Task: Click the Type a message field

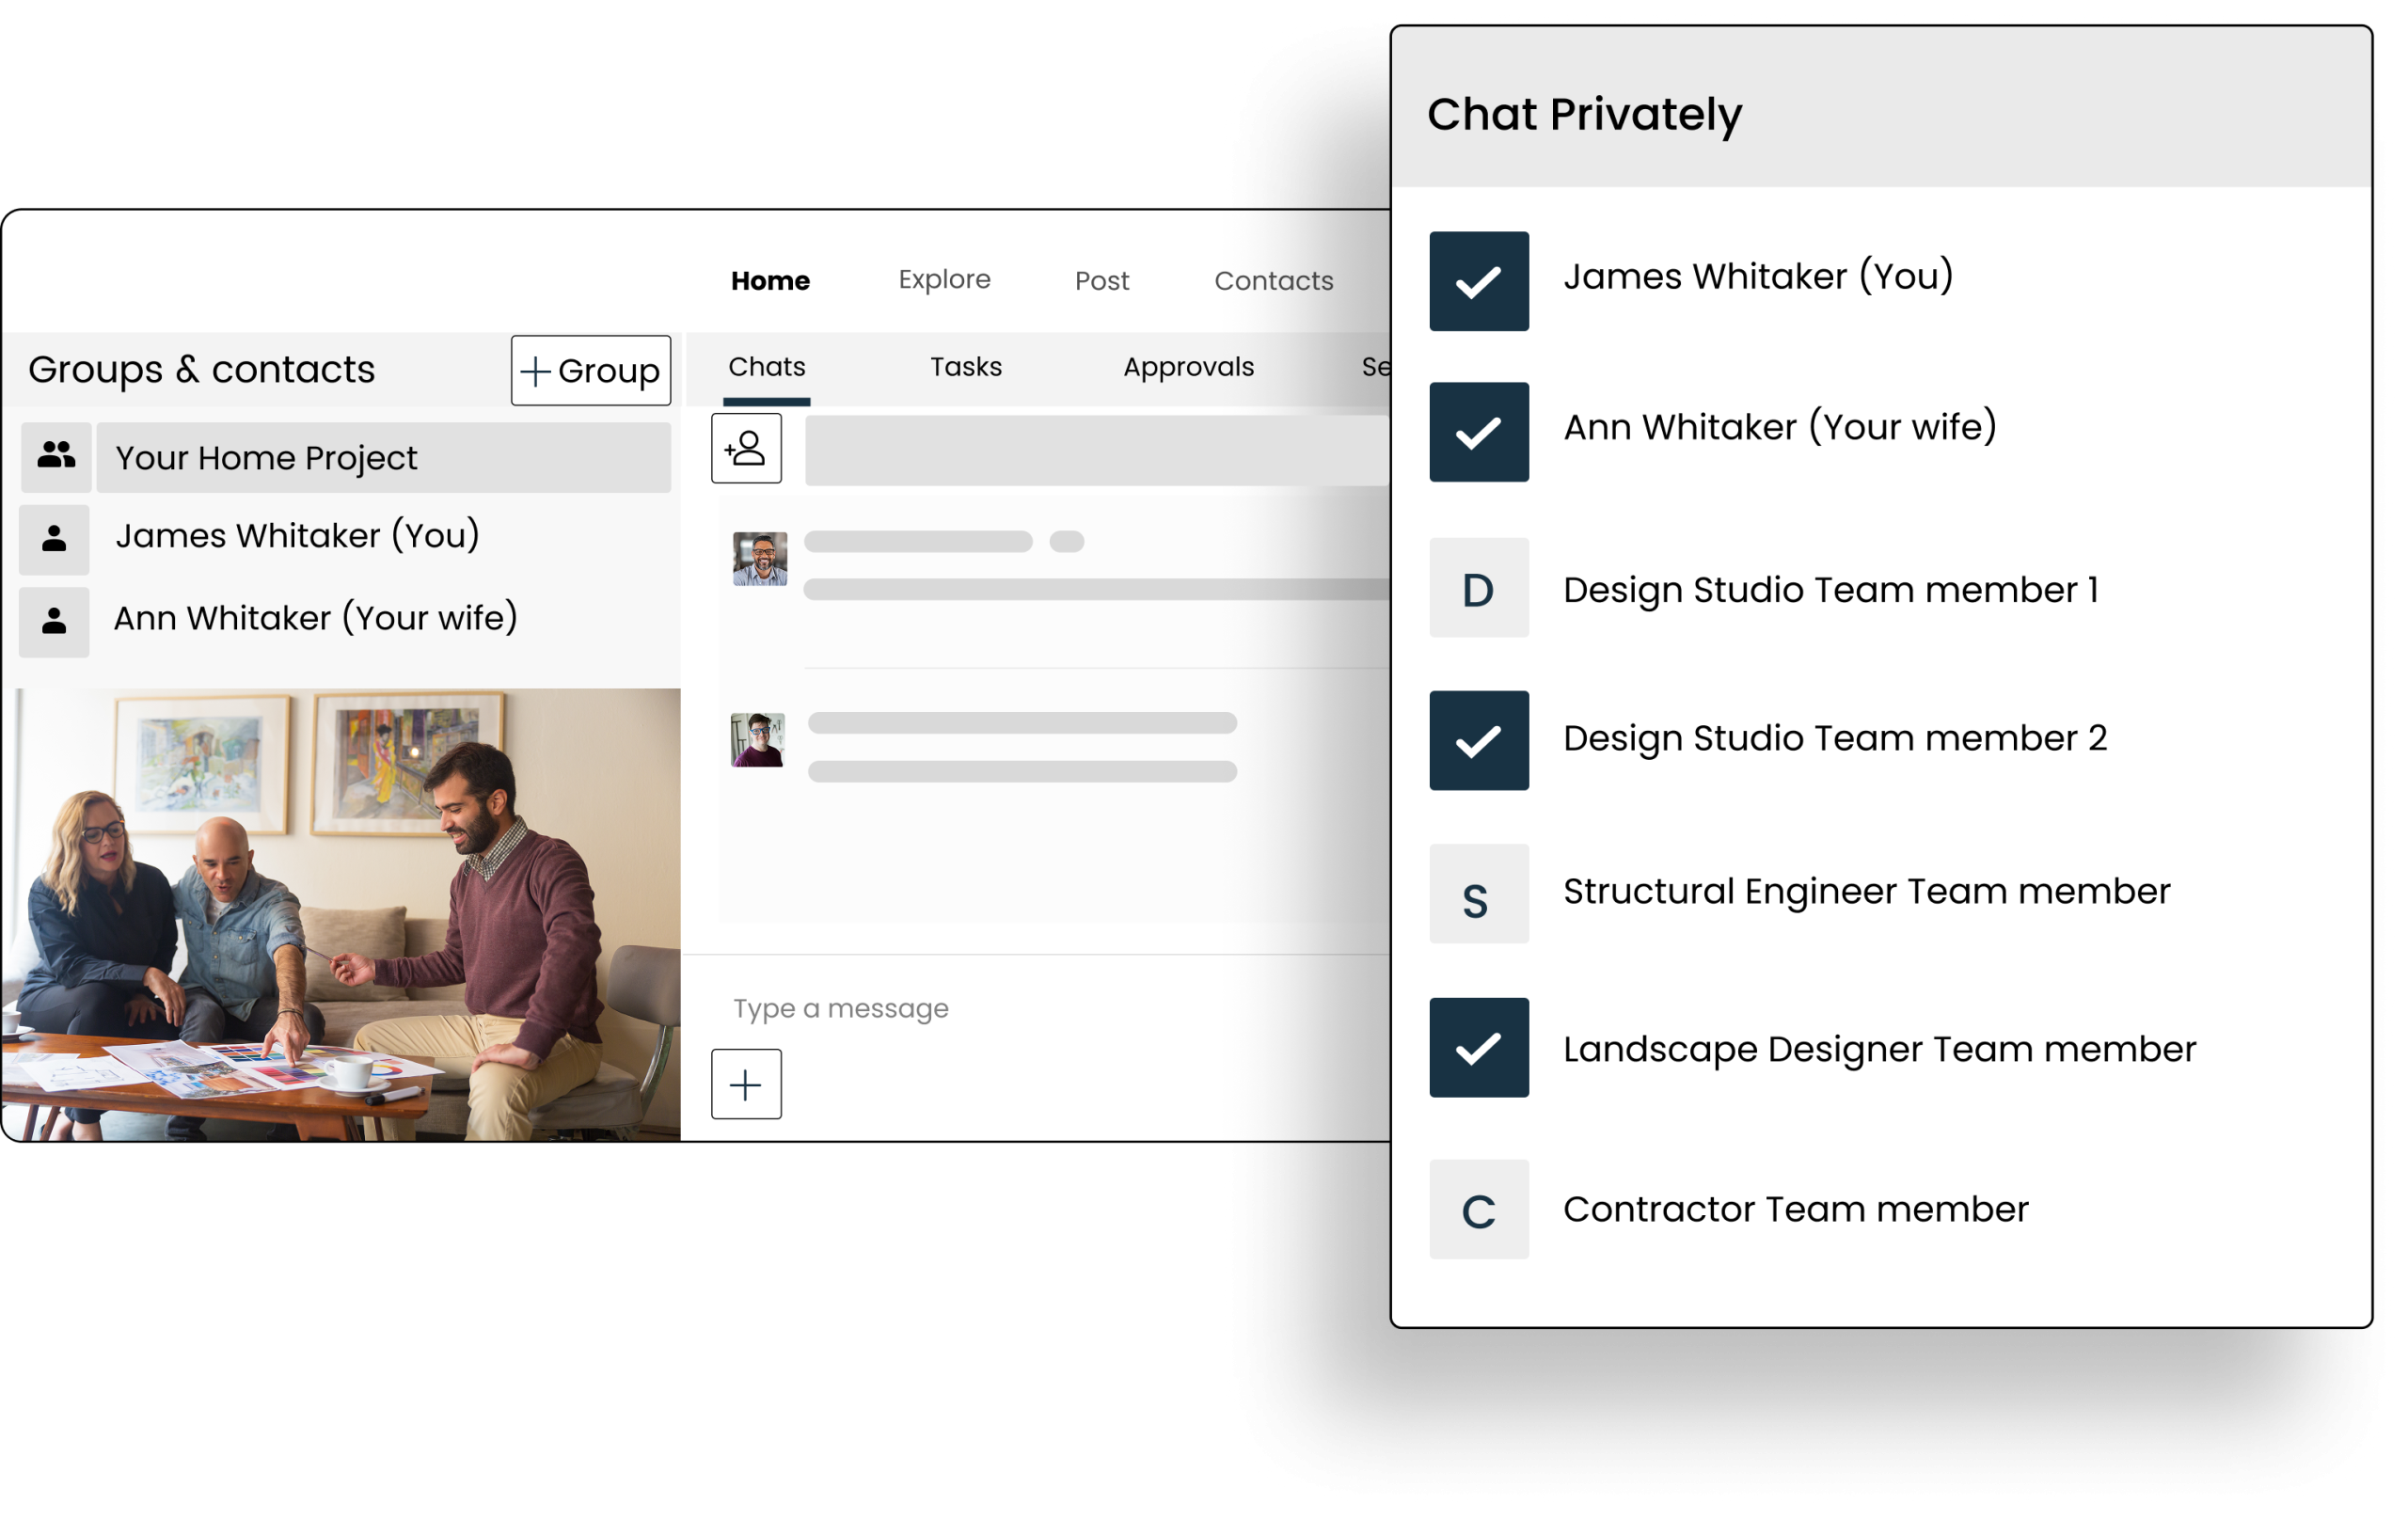Action: pos(840,1007)
